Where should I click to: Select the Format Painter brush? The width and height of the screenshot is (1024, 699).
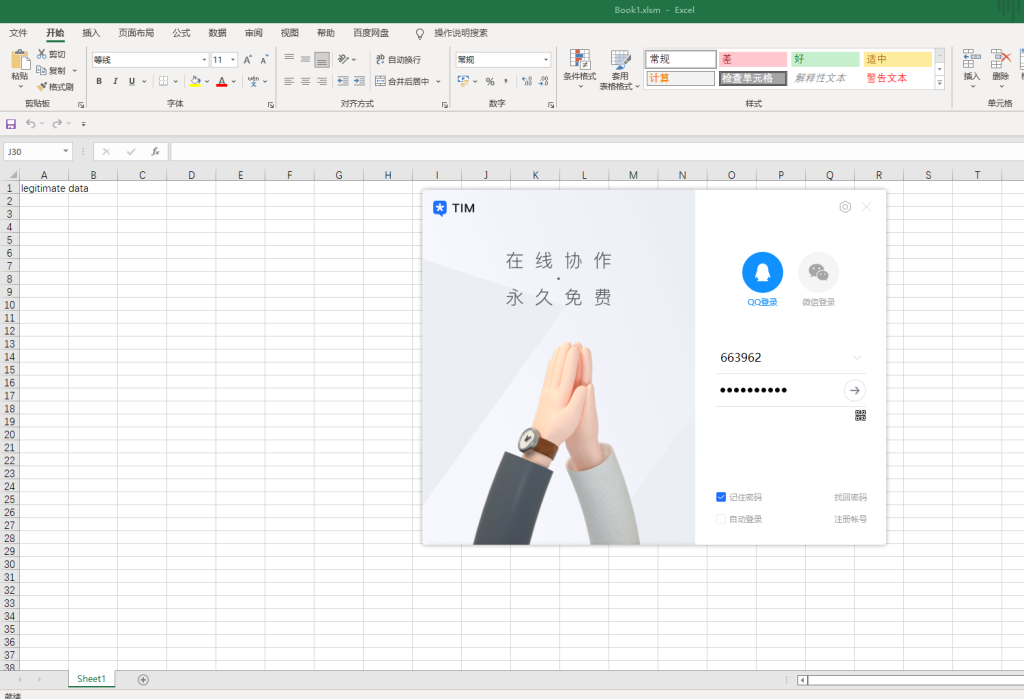pos(42,86)
